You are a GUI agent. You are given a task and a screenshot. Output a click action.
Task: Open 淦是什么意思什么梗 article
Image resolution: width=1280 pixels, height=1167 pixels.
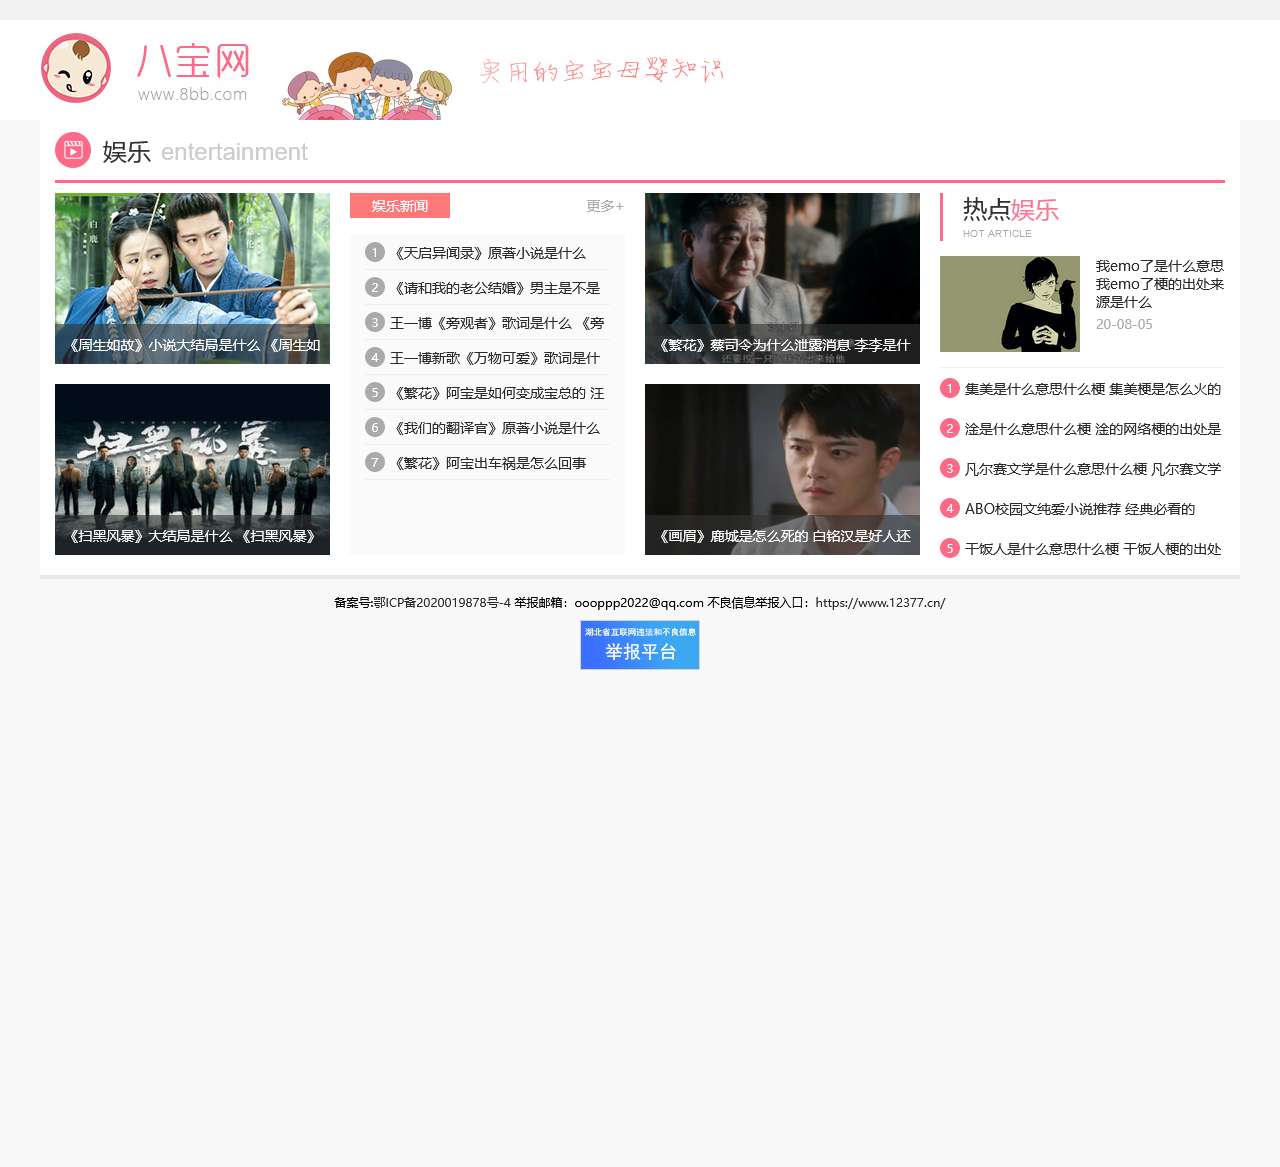(1093, 429)
